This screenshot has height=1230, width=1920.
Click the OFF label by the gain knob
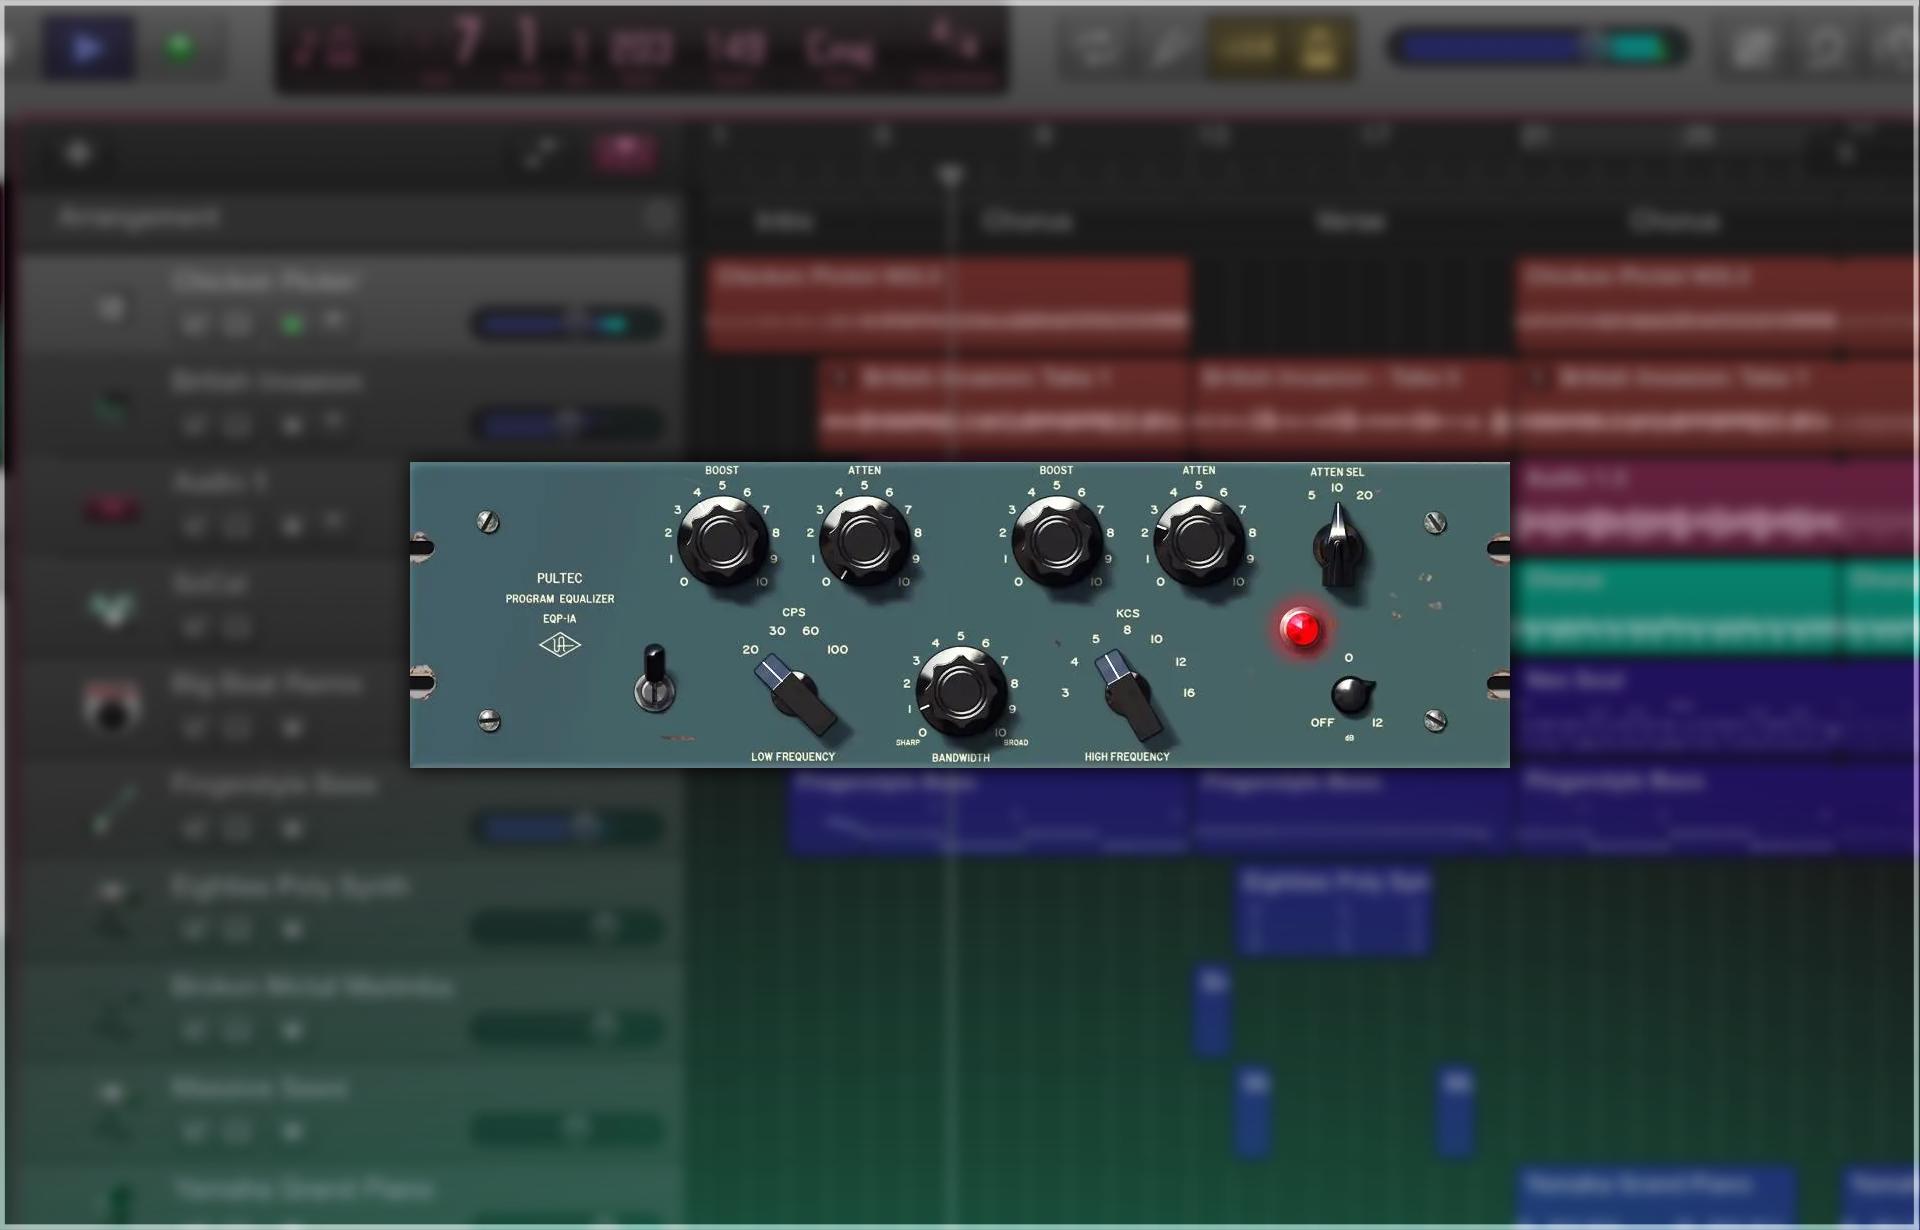pos(1322,722)
